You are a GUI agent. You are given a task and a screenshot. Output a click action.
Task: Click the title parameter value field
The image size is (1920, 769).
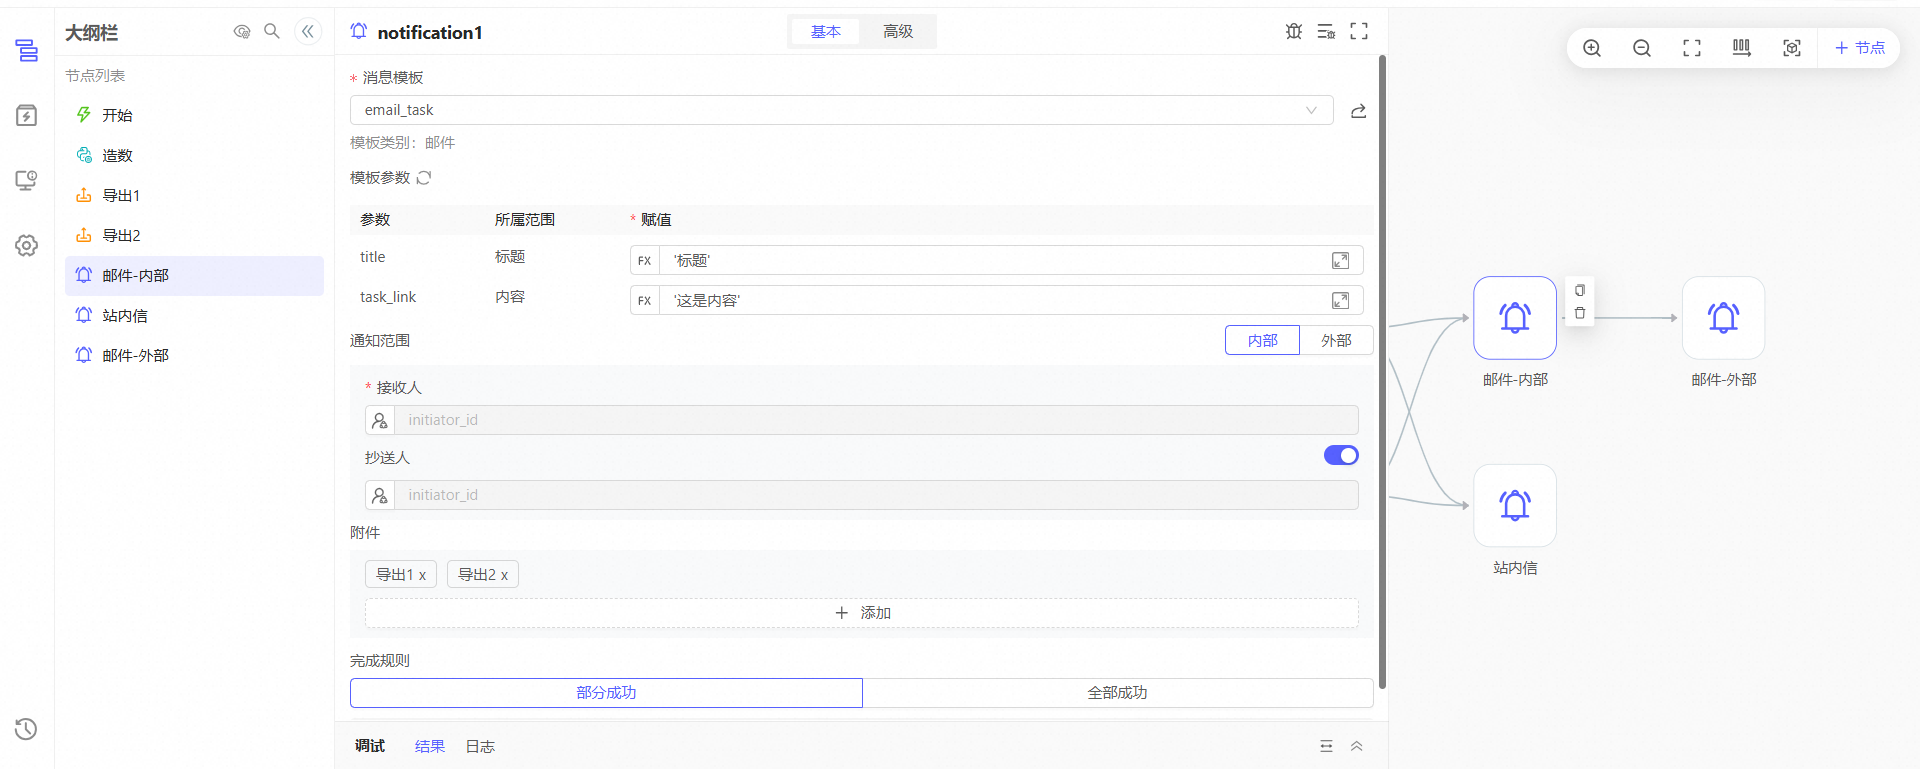pyautogui.click(x=995, y=261)
